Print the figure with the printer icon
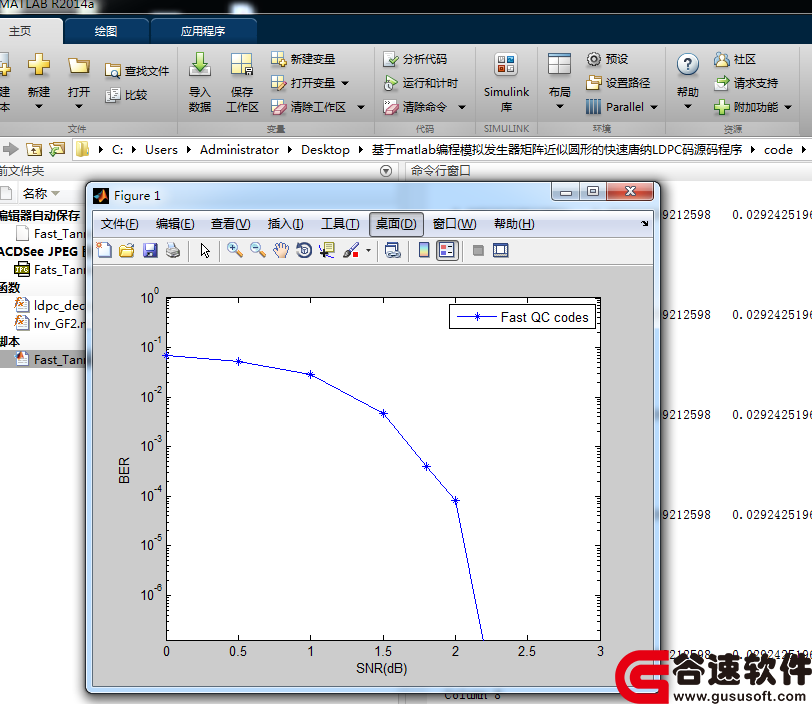This screenshot has width=812, height=704. click(173, 251)
